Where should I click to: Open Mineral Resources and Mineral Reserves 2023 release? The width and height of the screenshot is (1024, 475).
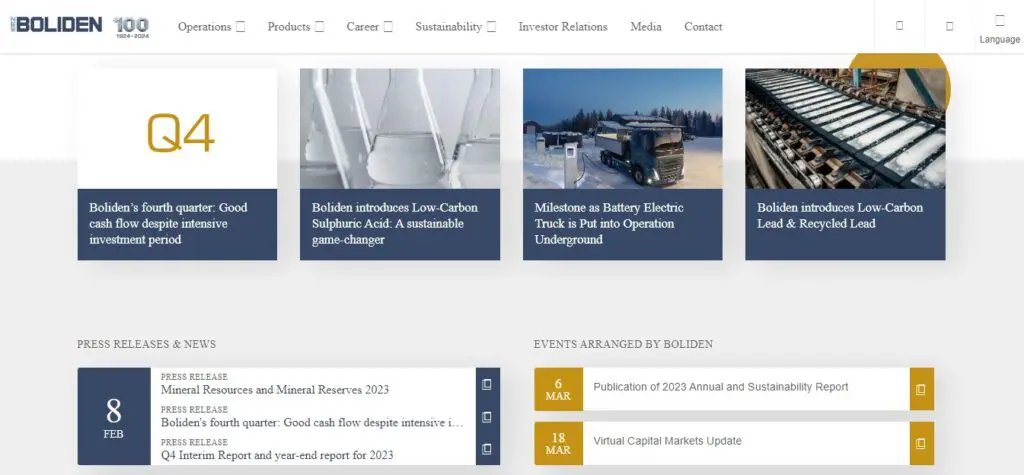pos(275,390)
